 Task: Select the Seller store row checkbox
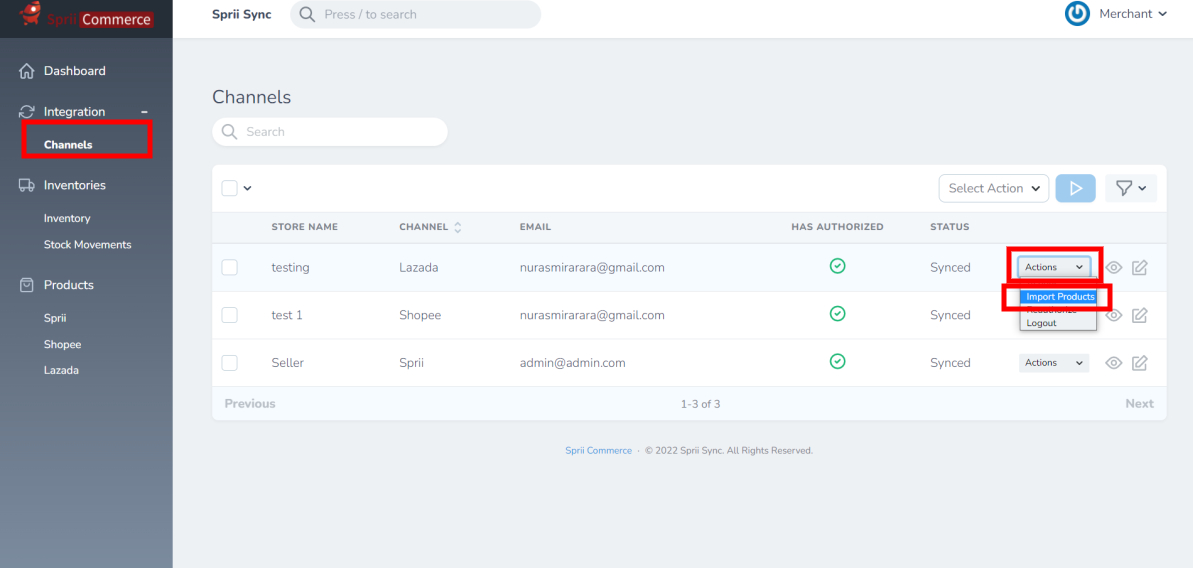(x=229, y=363)
